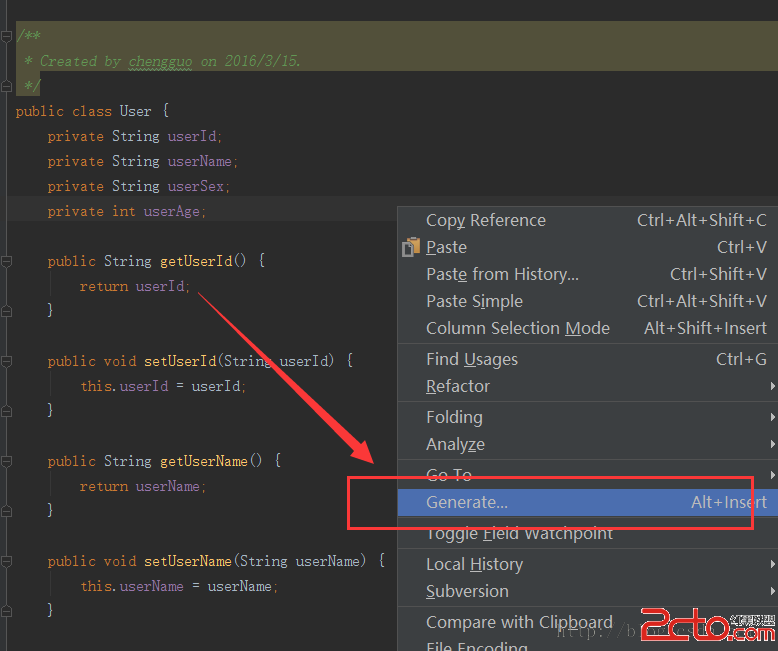The width and height of the screenshot is (778, 651).
Task: Click the Paste clipboard icon in context menu
Action: click(411, 247)
